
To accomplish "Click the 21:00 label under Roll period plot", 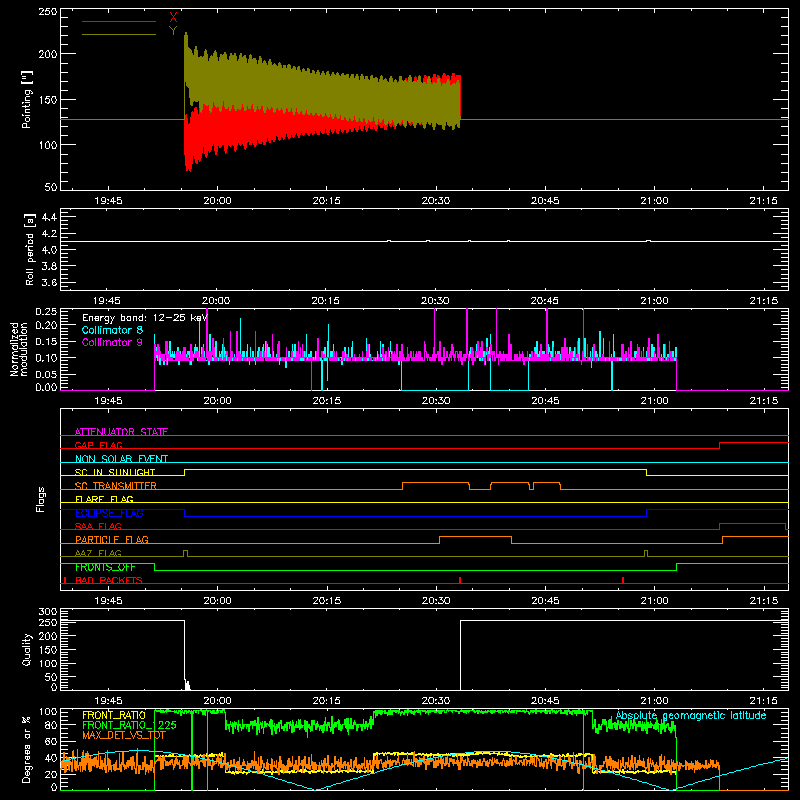I will coord(654,301).
